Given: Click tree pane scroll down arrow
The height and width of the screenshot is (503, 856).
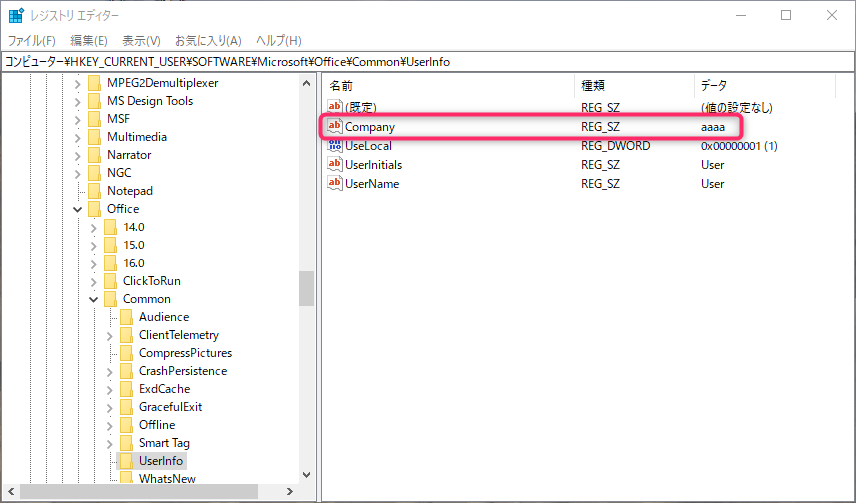Looking at the screenshot, I should 306,475.
